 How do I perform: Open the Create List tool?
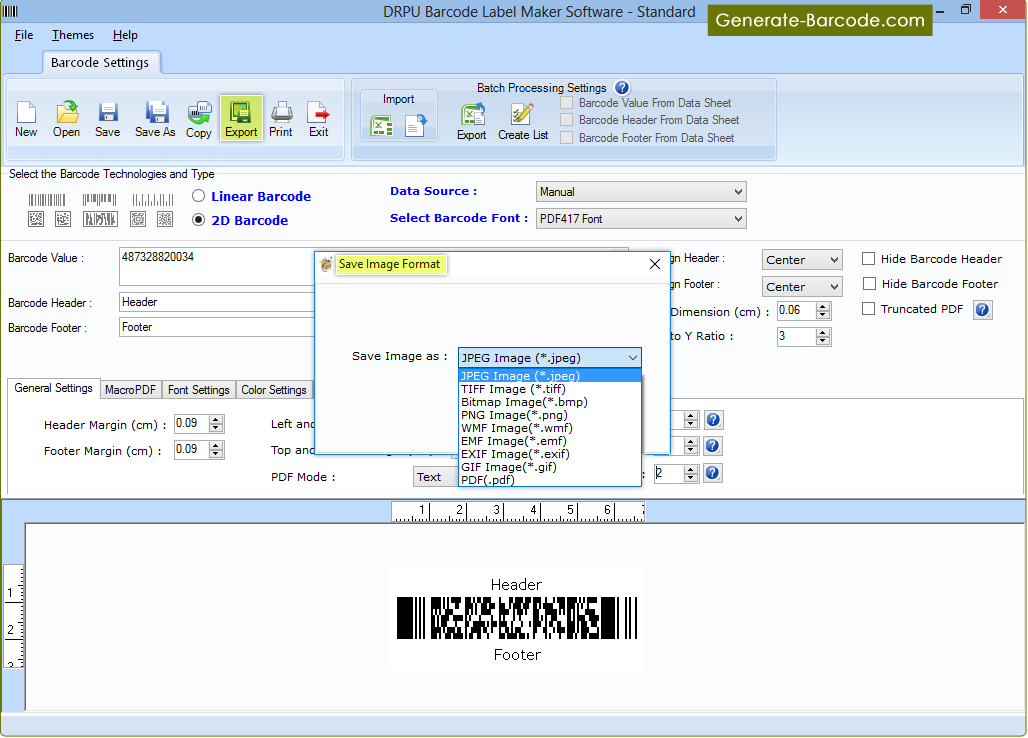point(523,122)
